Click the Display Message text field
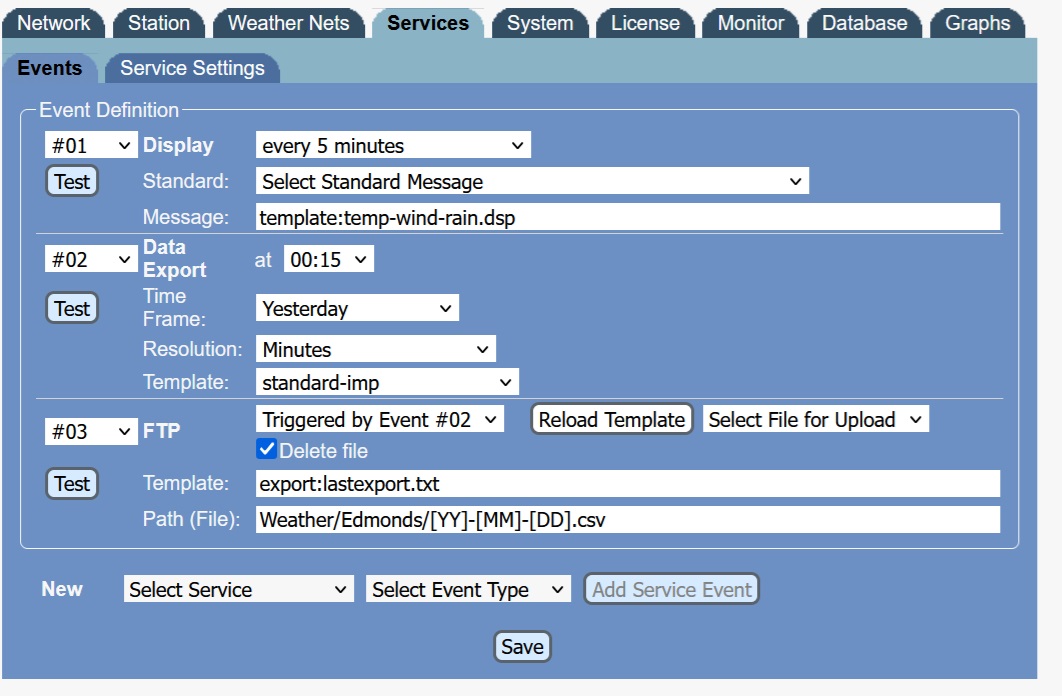The width and height of the screenshot is (1062, 696). 627,217
